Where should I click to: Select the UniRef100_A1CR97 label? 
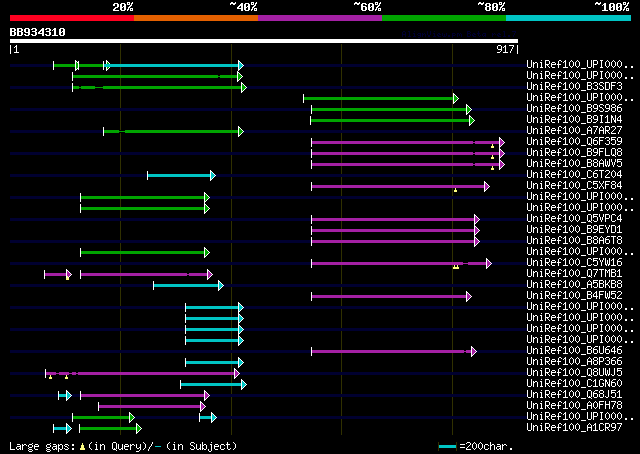pyautogui.click(x=574, y=428)
